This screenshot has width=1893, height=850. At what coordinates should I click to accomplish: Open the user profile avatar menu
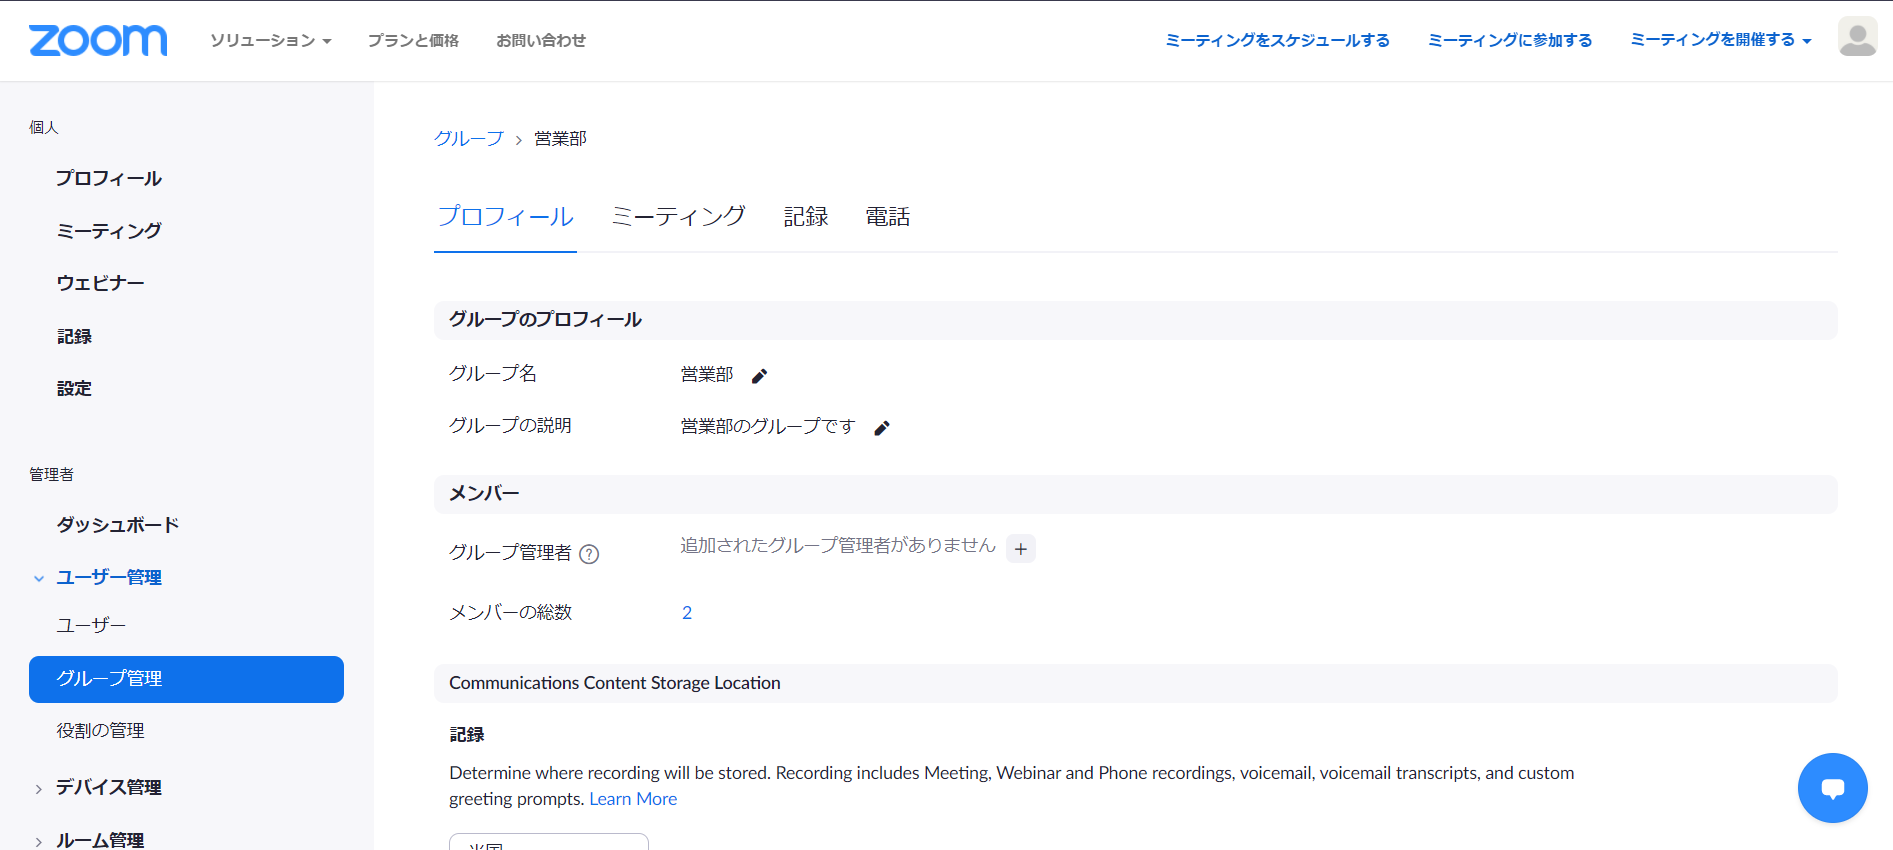[1857, 38]
